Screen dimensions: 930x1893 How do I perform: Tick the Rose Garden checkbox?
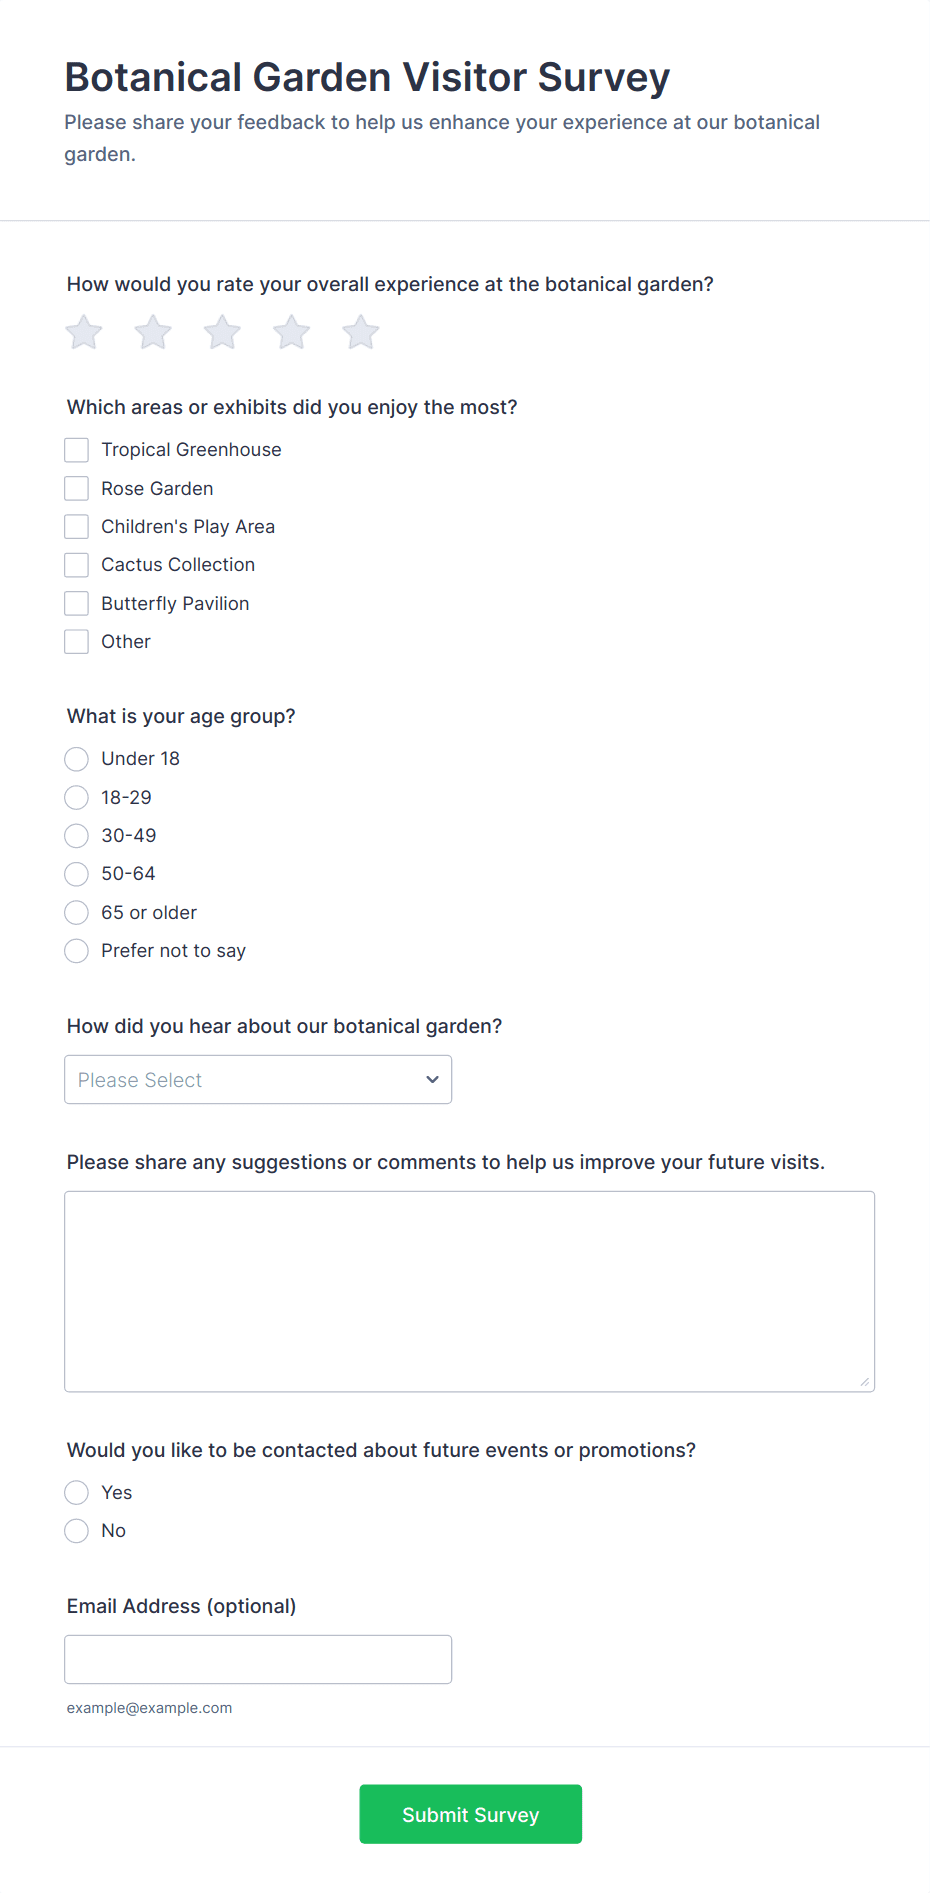click(x=76, y=488)
